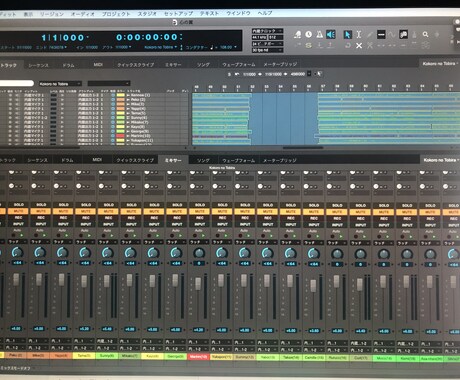Select the Pointer tool in the toolbar
This screenshot has width=460, height=380.
tap(347, 35)
